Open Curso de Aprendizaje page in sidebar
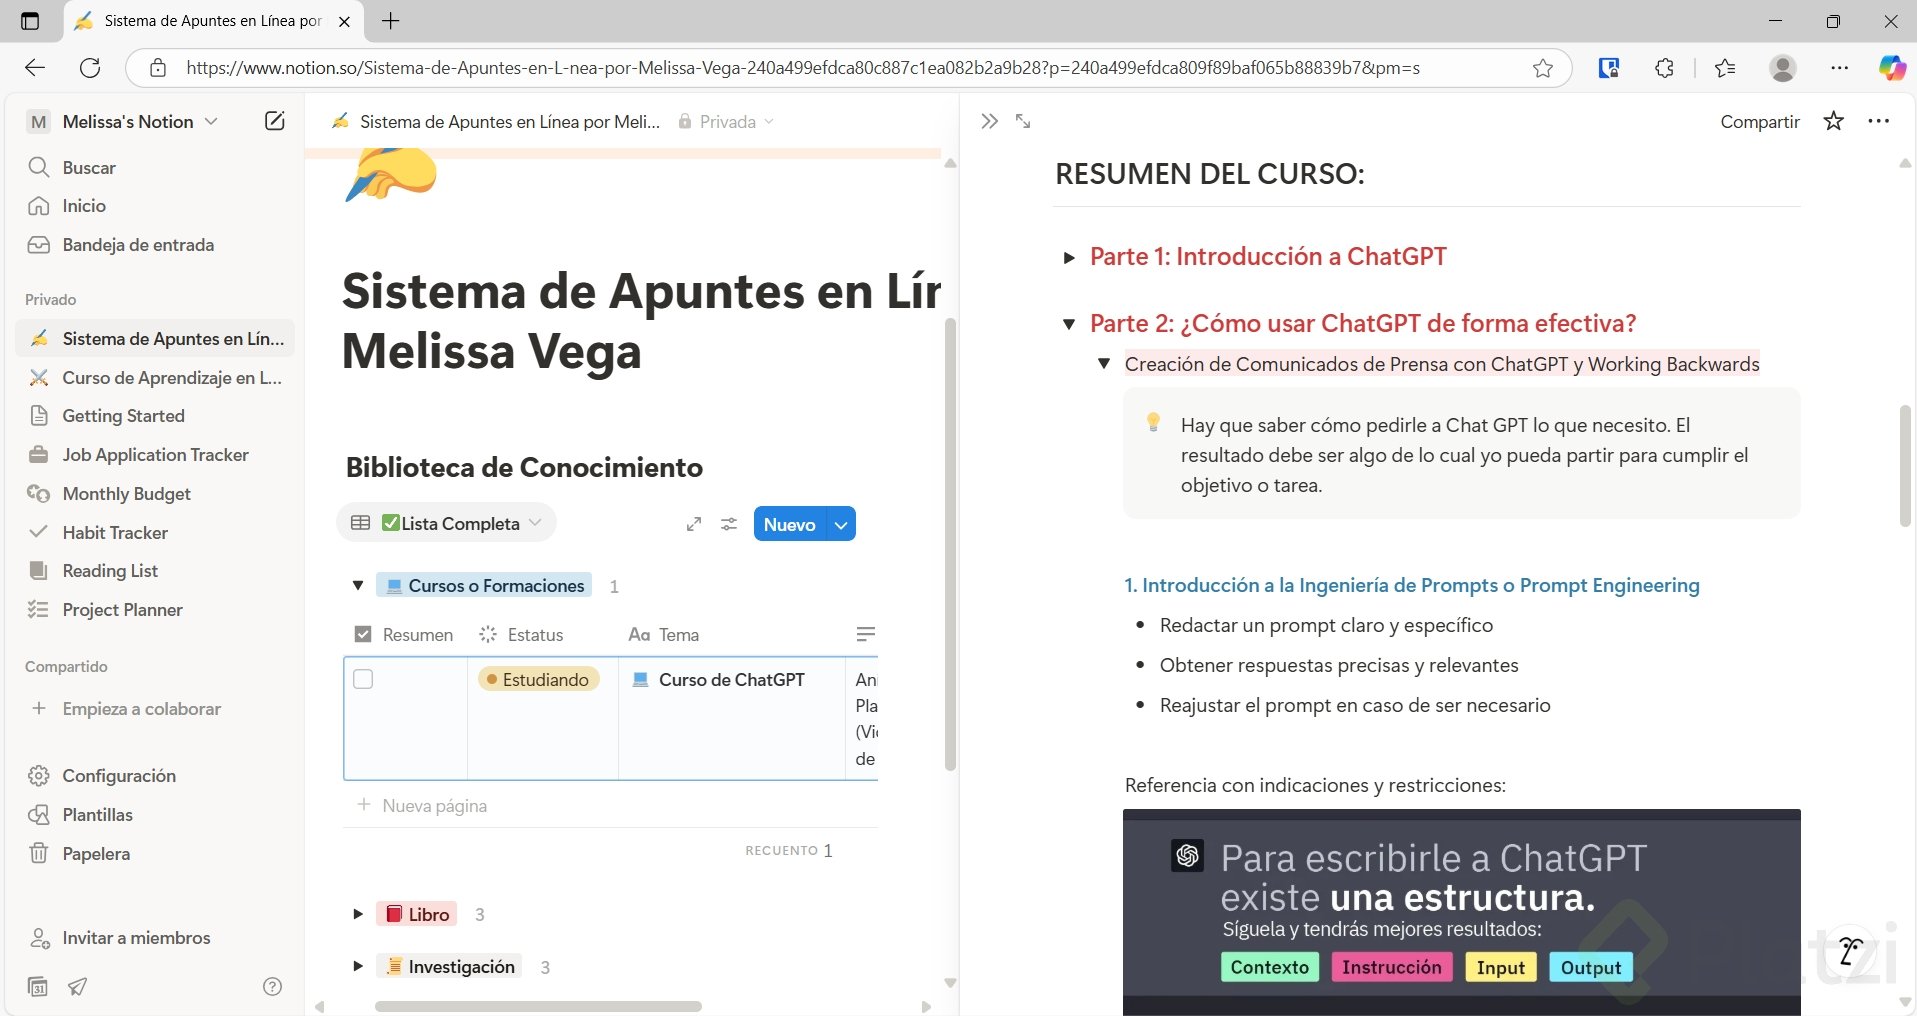Screen dimensions: 1917x1016 click(155, 378)
